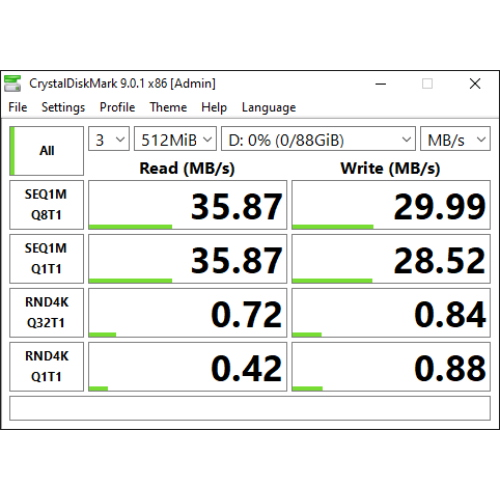Click the CrystalDiskMark app icon in title bar
Viewport: 500px width, 500px height.
coord(12,83)
